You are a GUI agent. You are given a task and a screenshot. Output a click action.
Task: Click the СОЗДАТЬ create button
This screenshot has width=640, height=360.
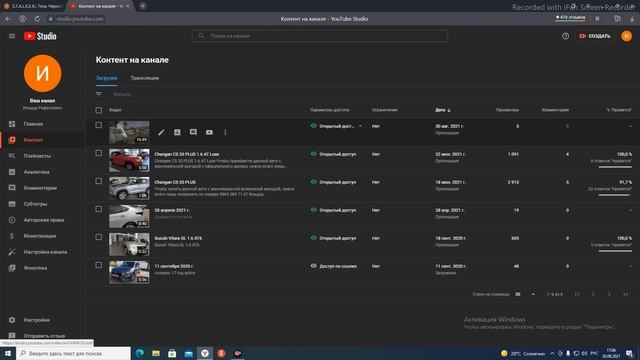pos(595,36)
